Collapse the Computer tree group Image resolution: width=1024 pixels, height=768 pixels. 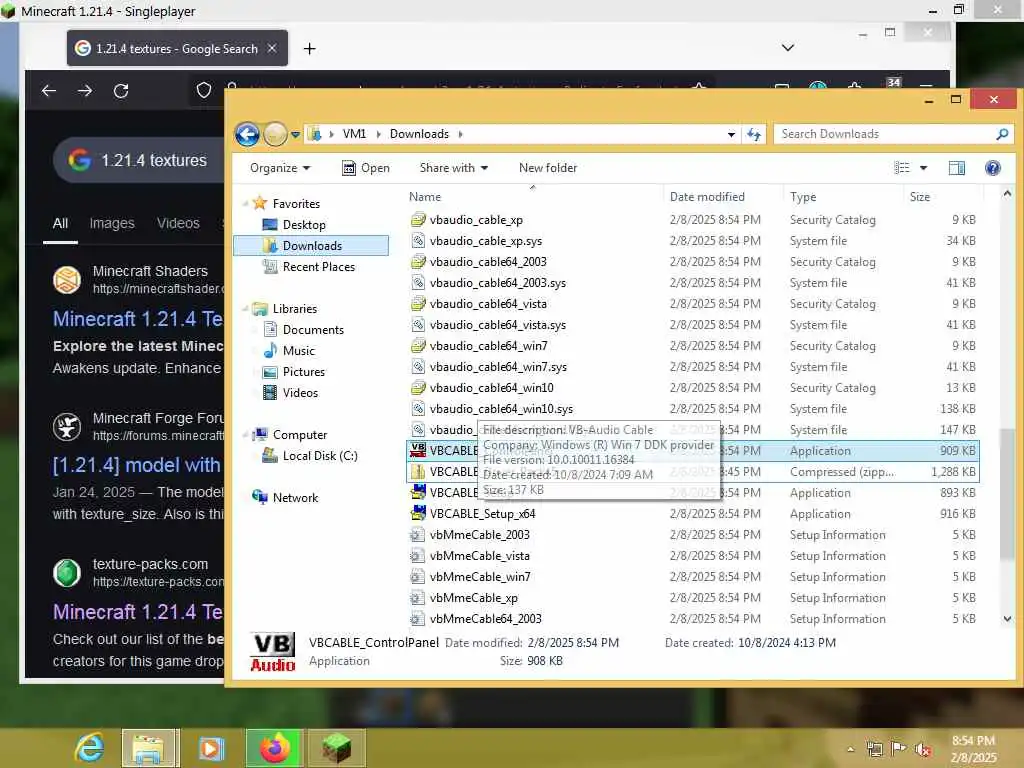click(246, 434)
